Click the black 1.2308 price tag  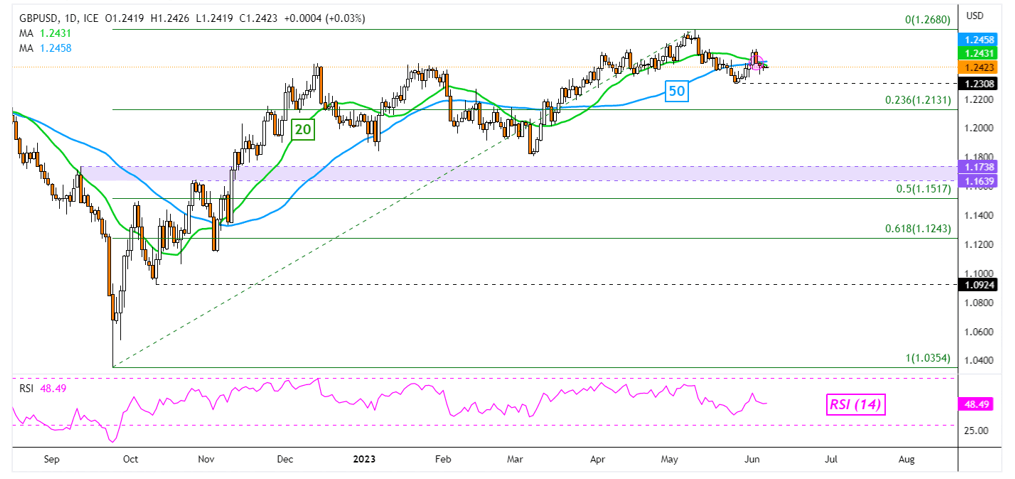979,84
